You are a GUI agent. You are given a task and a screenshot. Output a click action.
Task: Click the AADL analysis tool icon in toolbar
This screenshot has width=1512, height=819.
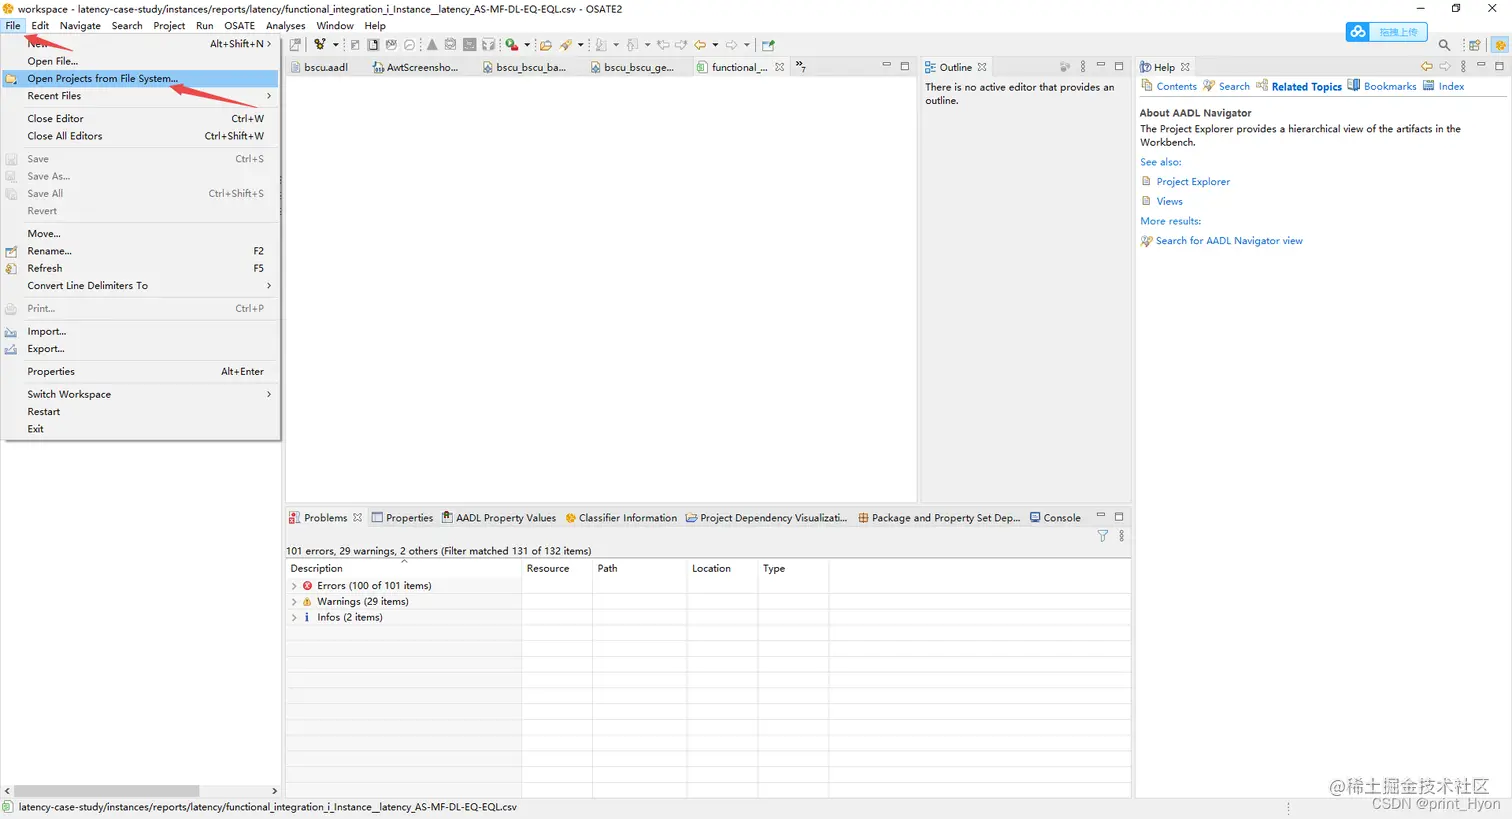click(x=320, y=44)
